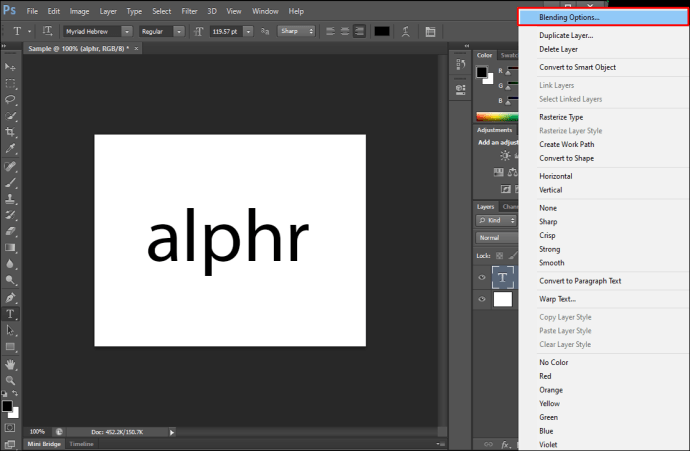Select the Horizontal Type tool in toolbox
This screenshot has height=451, width=690.
(10, 314)
